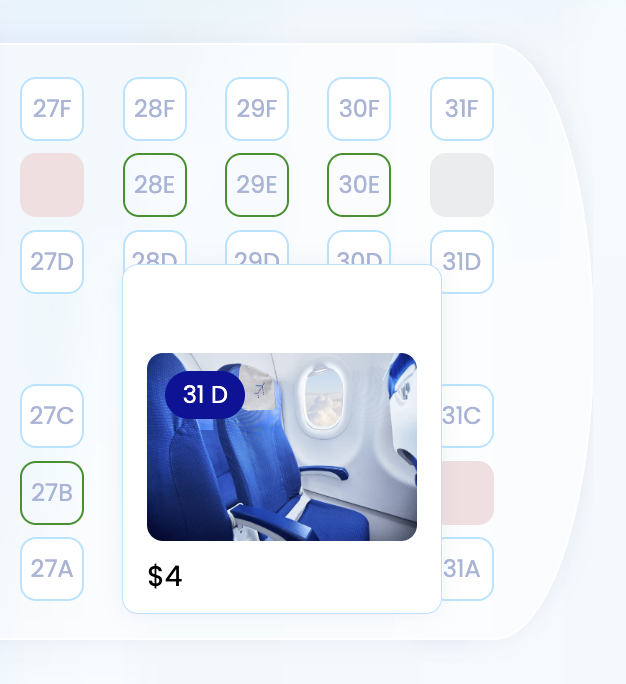Choose green-outlined seat 27B
This screenshot has width=626, height=684.
(52, 492)
